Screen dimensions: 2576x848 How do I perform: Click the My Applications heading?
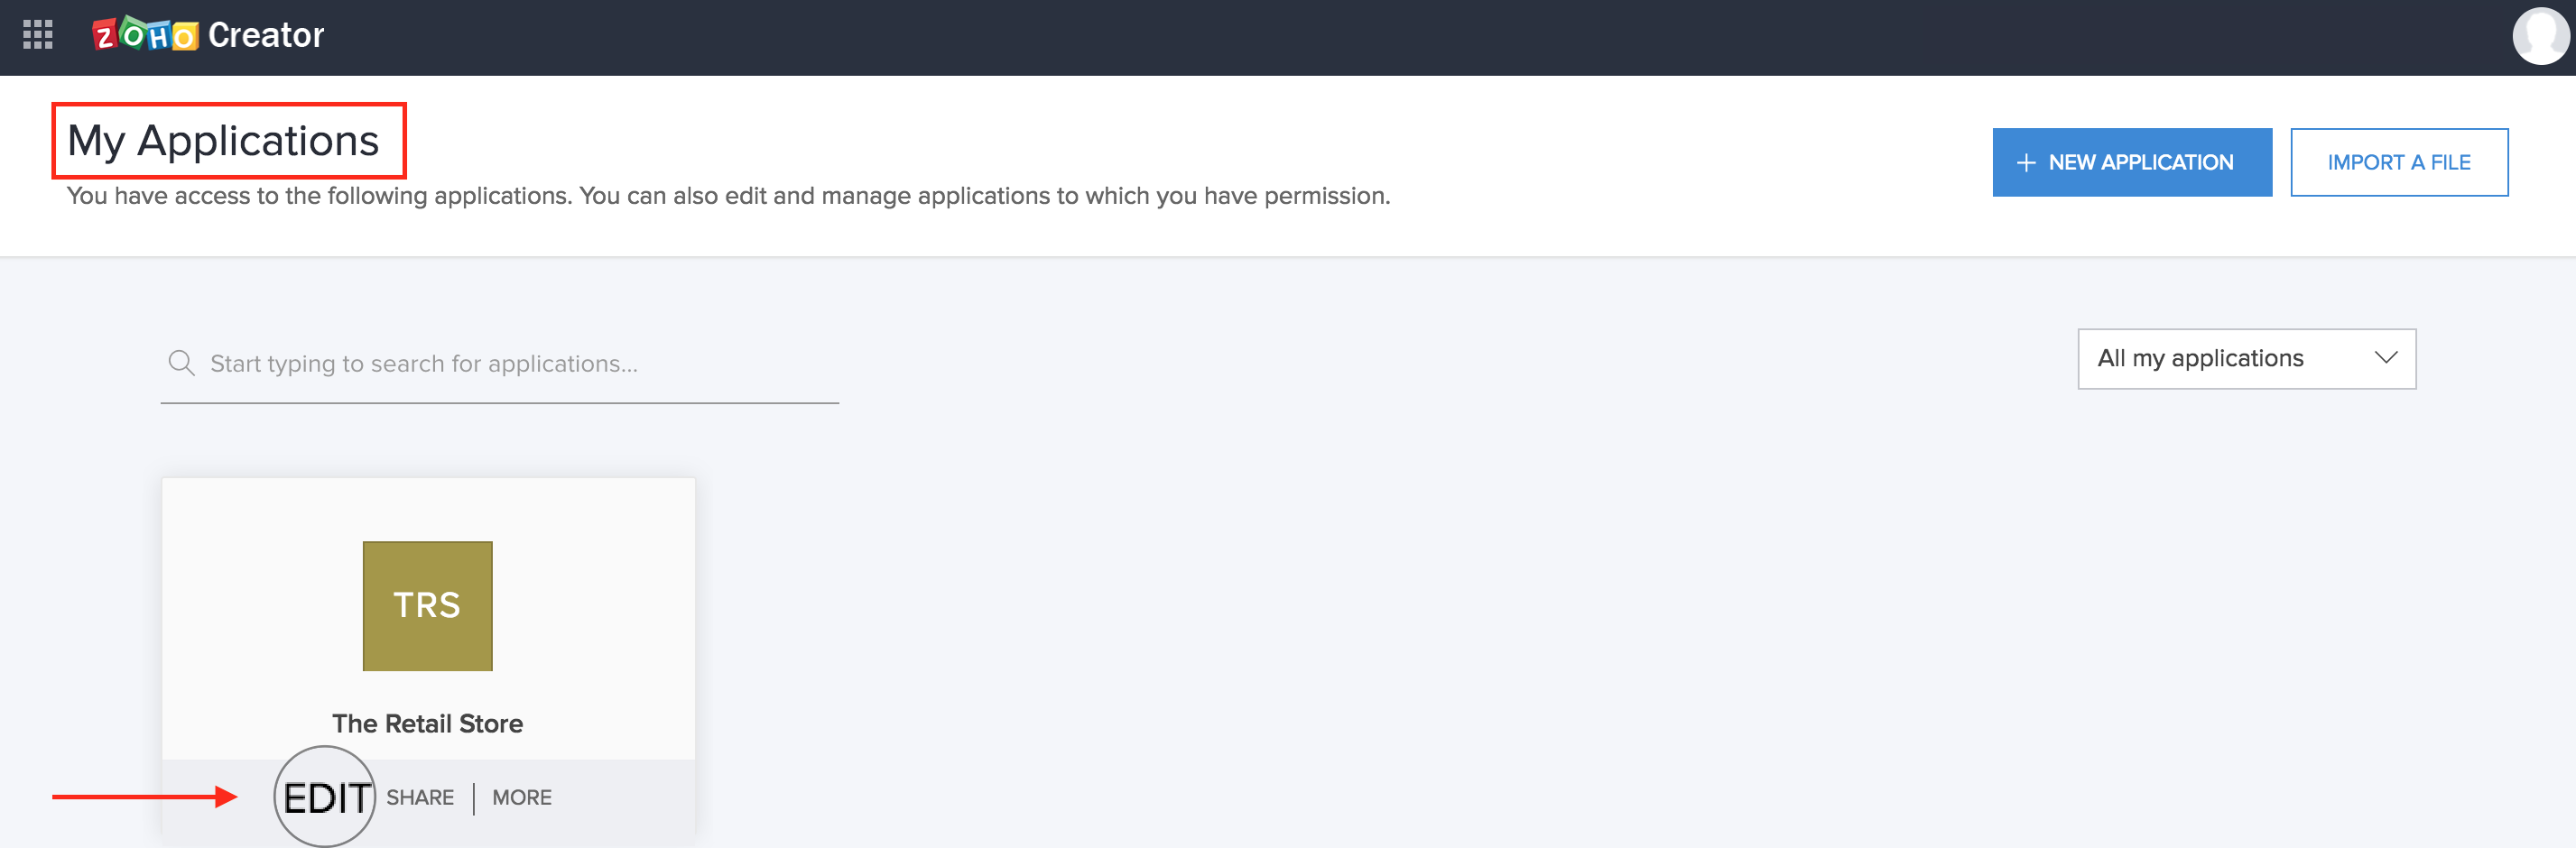[x=223, y=141]
